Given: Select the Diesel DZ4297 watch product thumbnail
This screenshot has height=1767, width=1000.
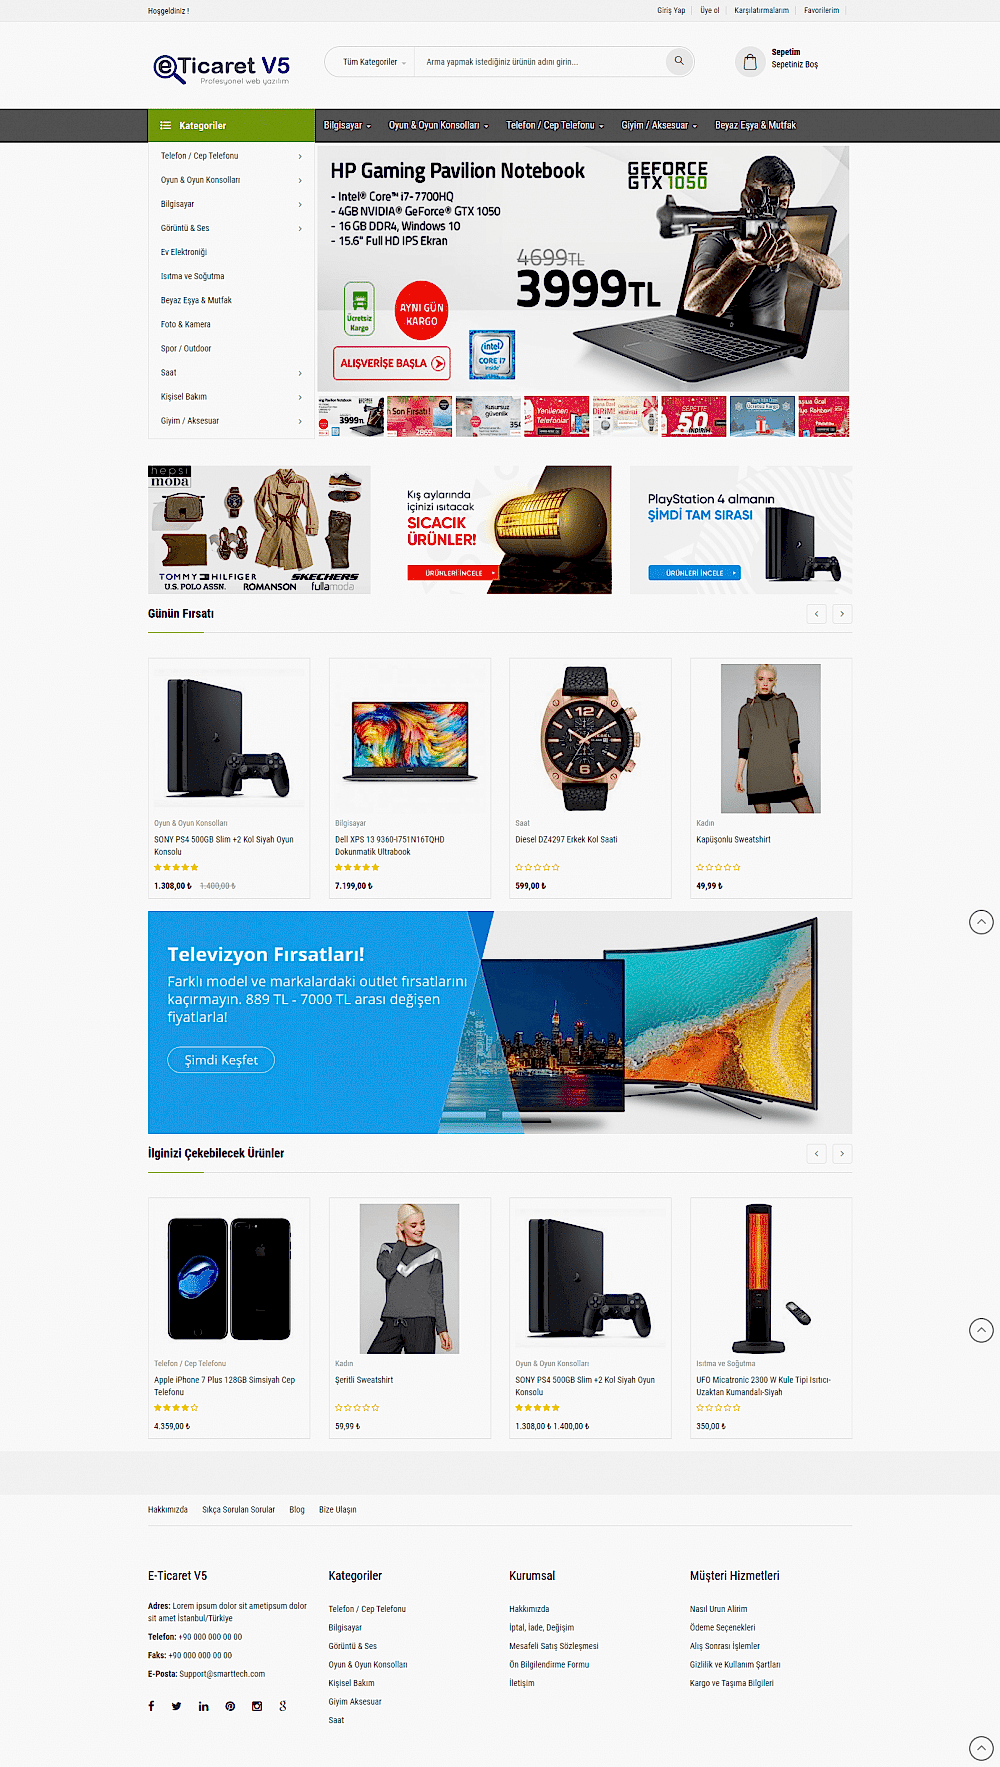Looking at the screenshot, I should (590, 738).
